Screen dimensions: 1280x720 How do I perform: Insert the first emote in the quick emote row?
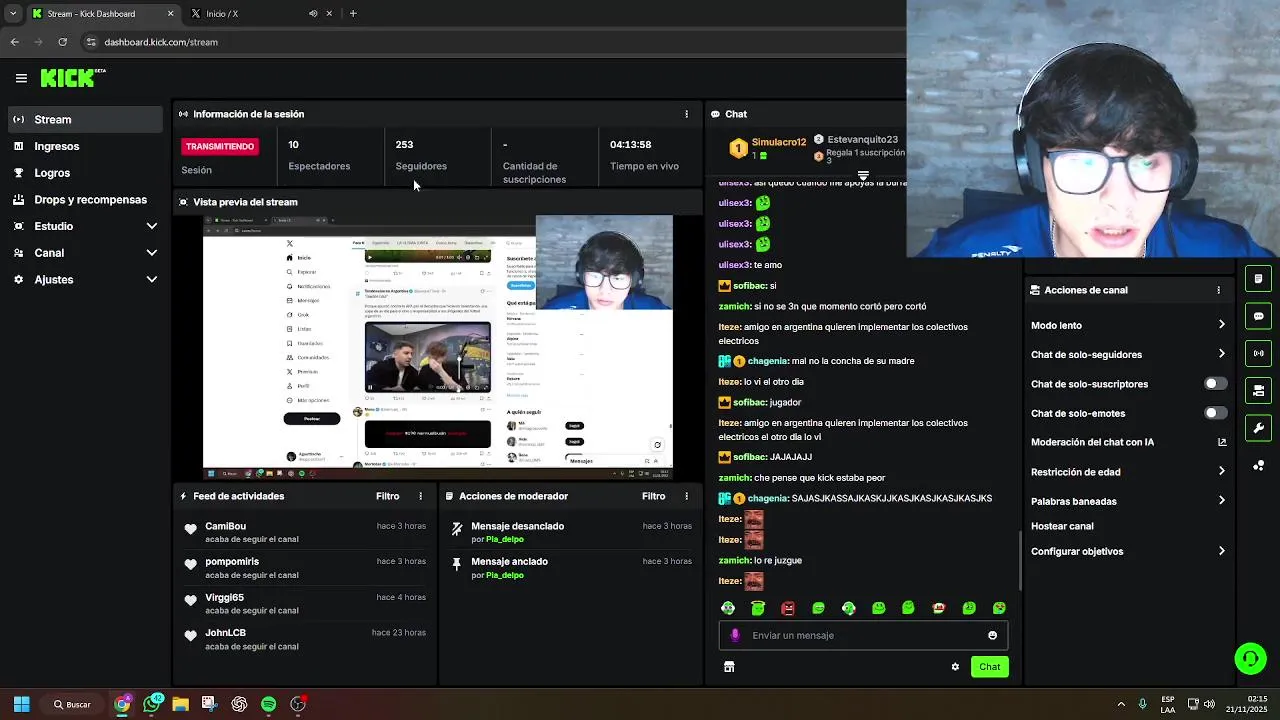pyautogui.click(x=728, y=608)
